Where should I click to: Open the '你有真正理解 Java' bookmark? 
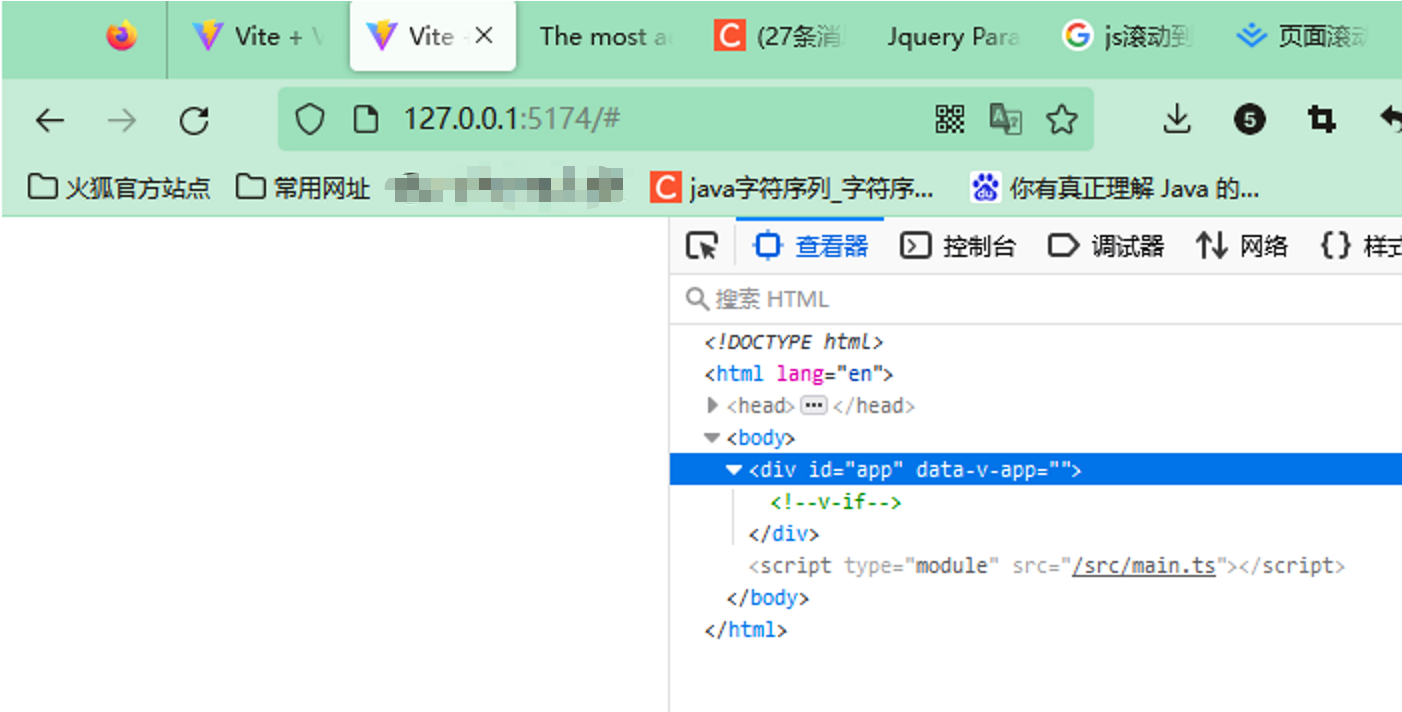pyautogui.click(x=1115, y=187)
